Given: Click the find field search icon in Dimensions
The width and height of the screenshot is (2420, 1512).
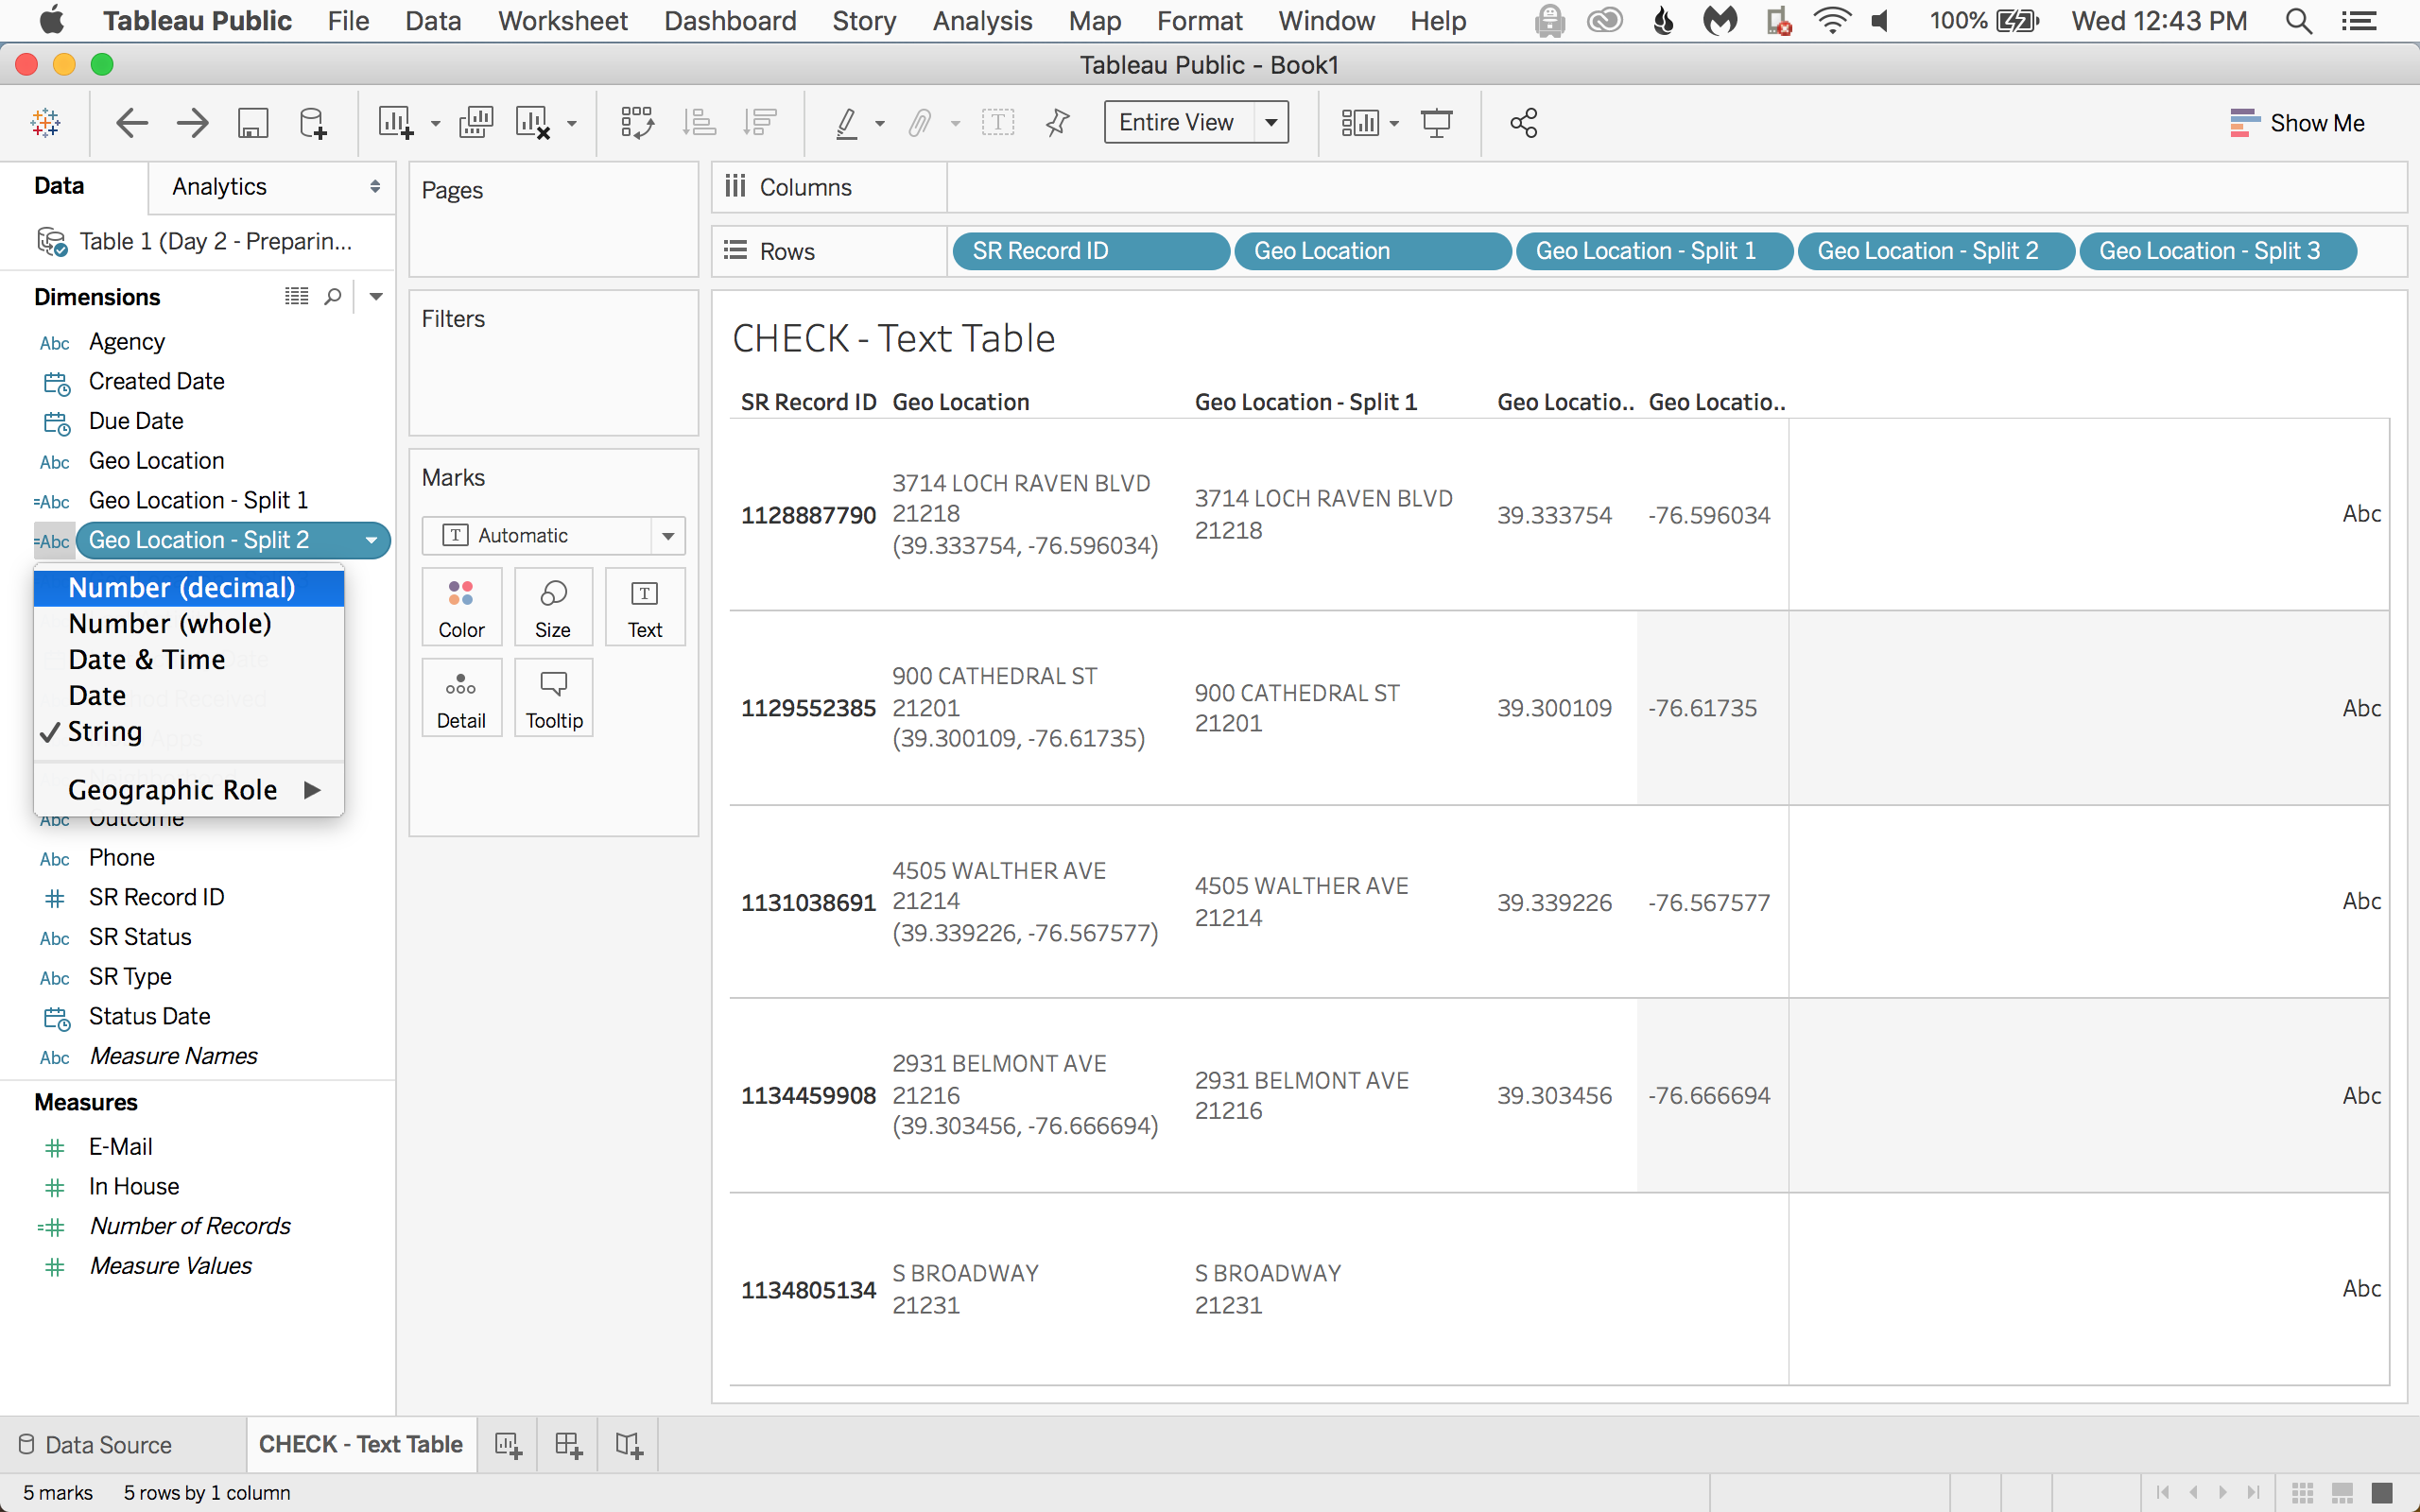Looking at the screenshot, I should point(333,297).
